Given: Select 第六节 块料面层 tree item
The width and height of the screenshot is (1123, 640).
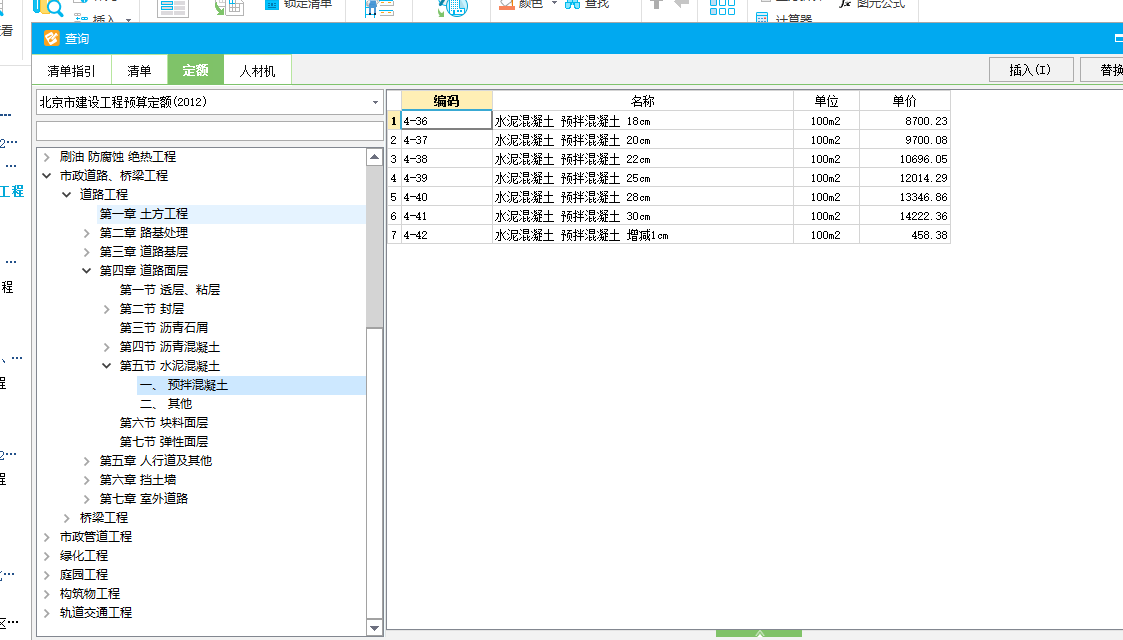Looking at the screenshot, I should 164,423.
